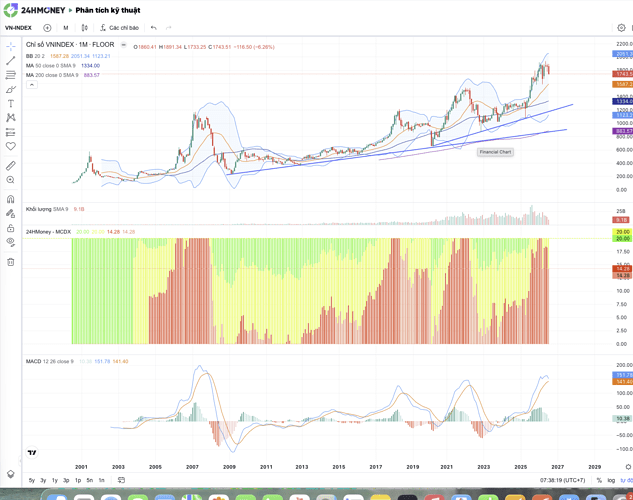Open chart settings gear icon

tap(621, 28)
